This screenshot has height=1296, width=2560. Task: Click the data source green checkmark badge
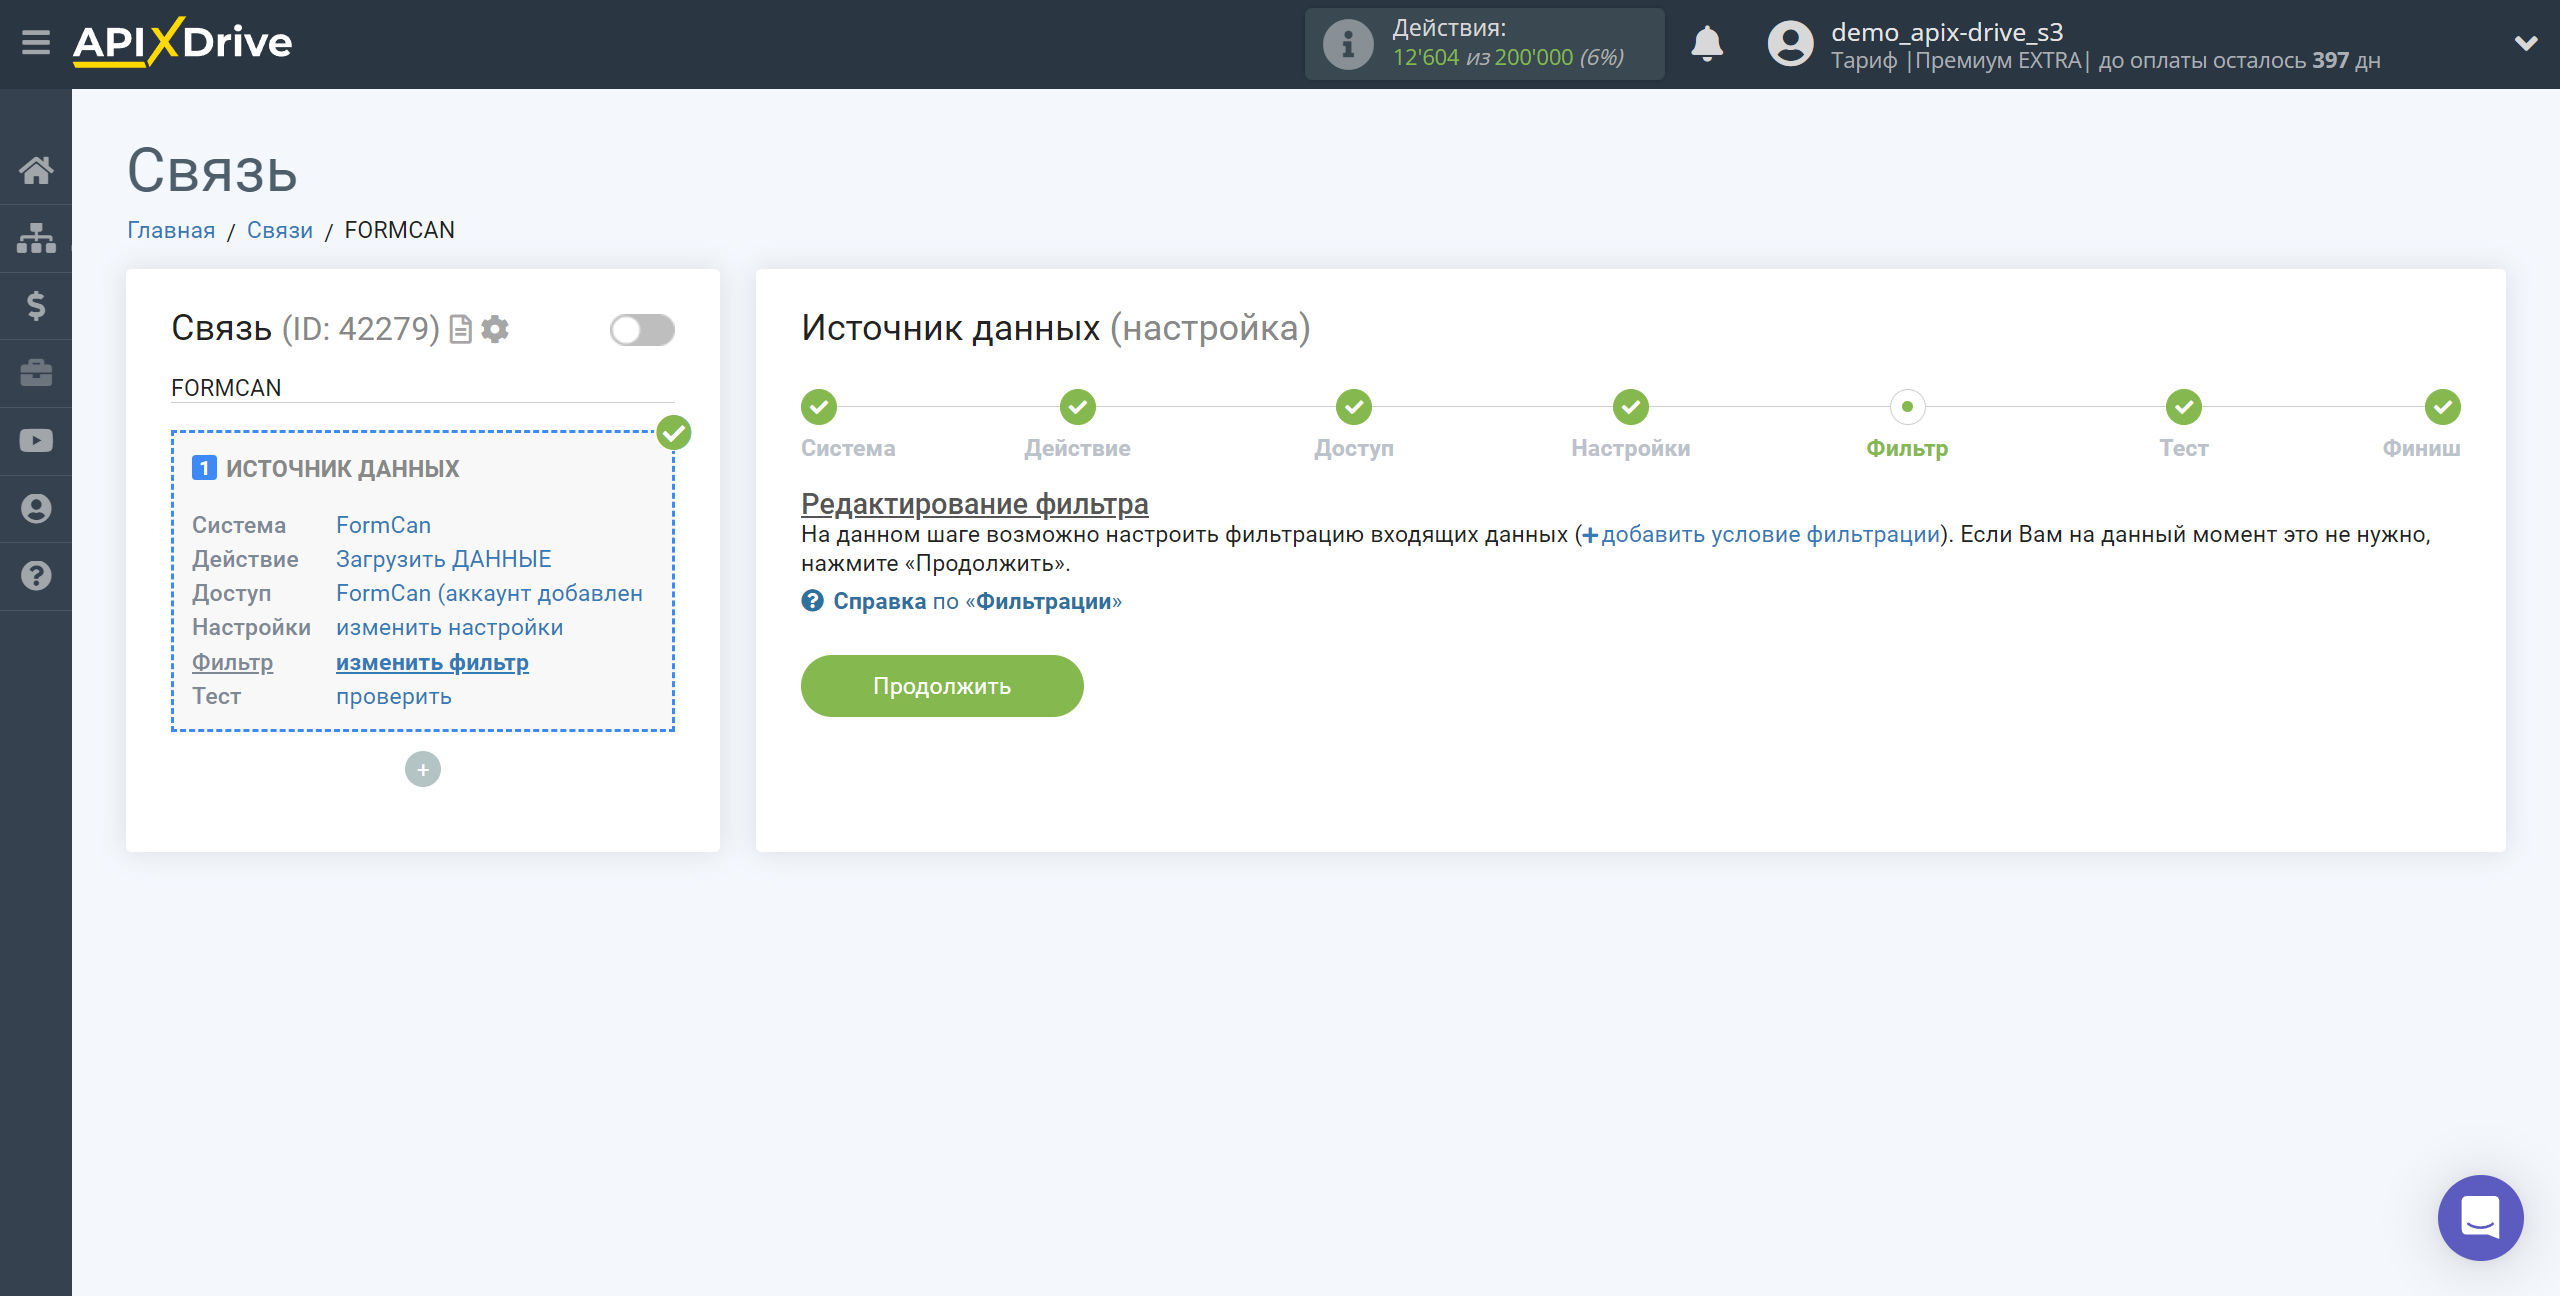coord(674,433)
